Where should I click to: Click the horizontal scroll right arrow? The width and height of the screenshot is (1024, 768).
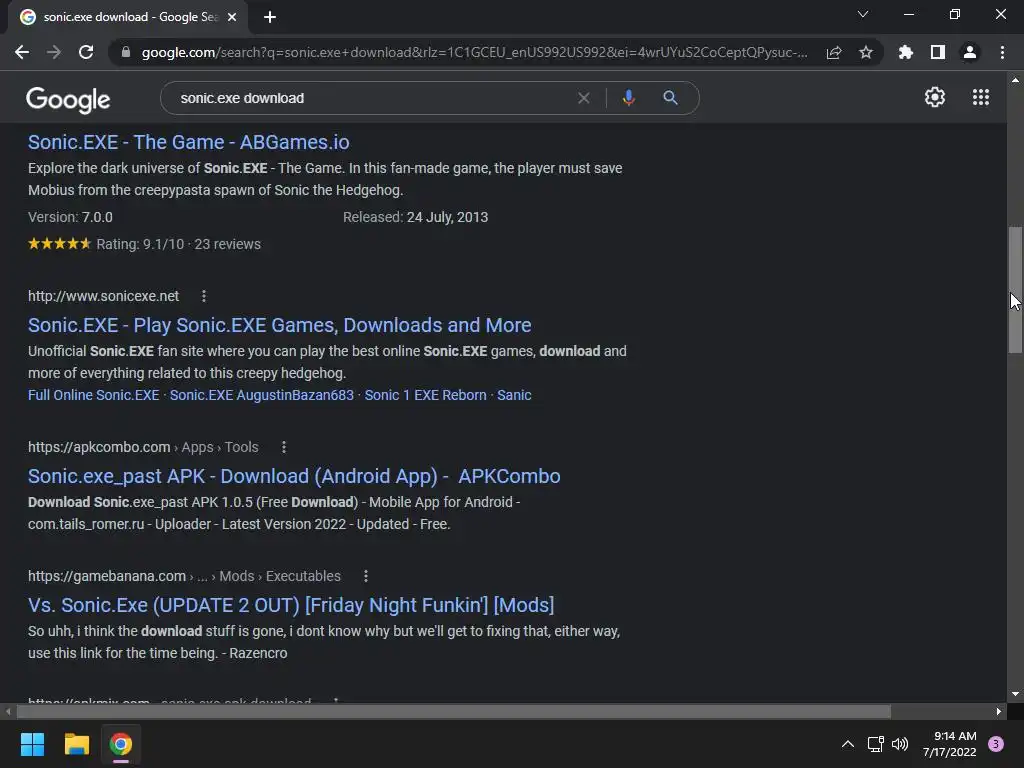pos(999,711)
